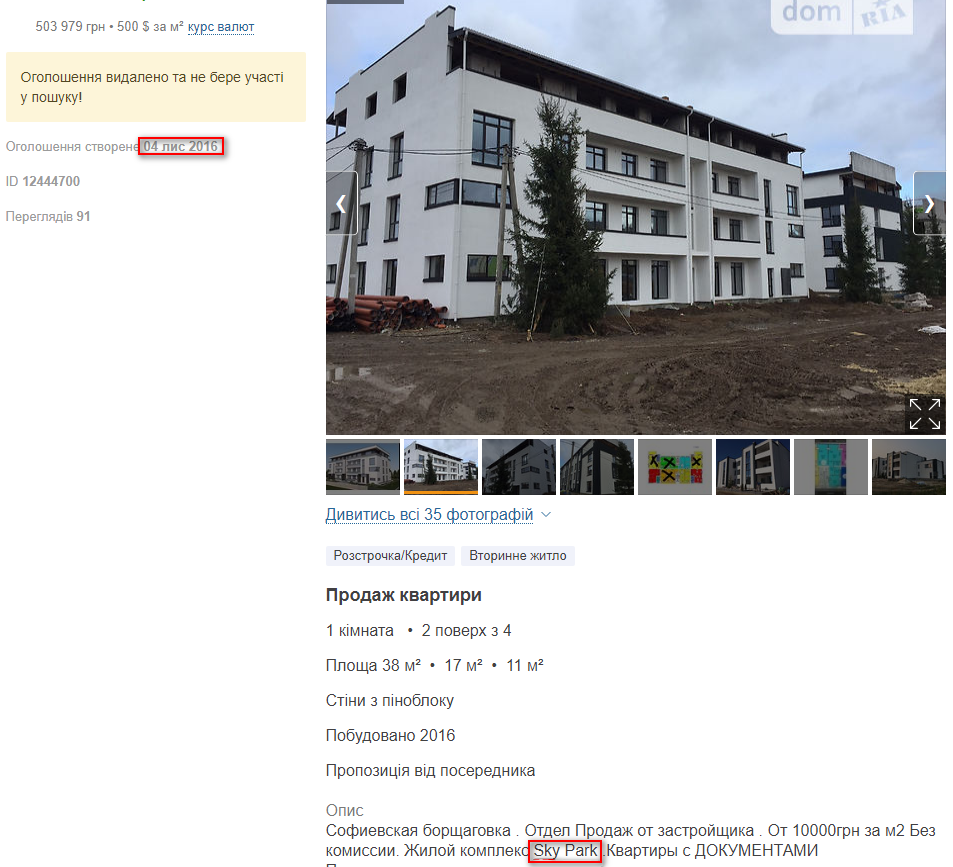
Task: Click the 'Вторинне житло' tag
Action: 518,555
